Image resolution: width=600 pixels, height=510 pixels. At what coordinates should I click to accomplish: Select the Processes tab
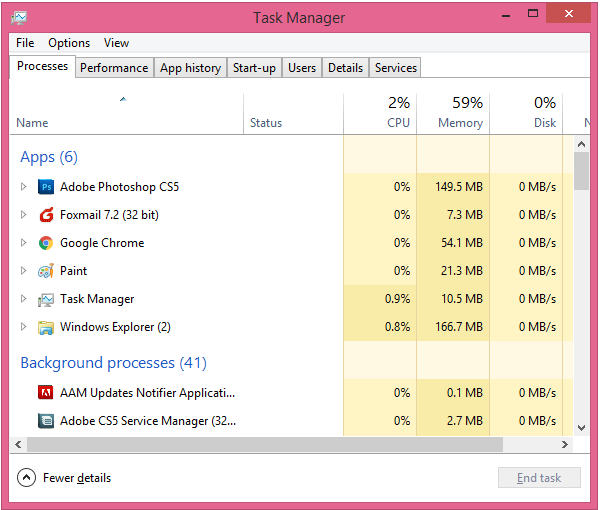[x=42, y=66]
